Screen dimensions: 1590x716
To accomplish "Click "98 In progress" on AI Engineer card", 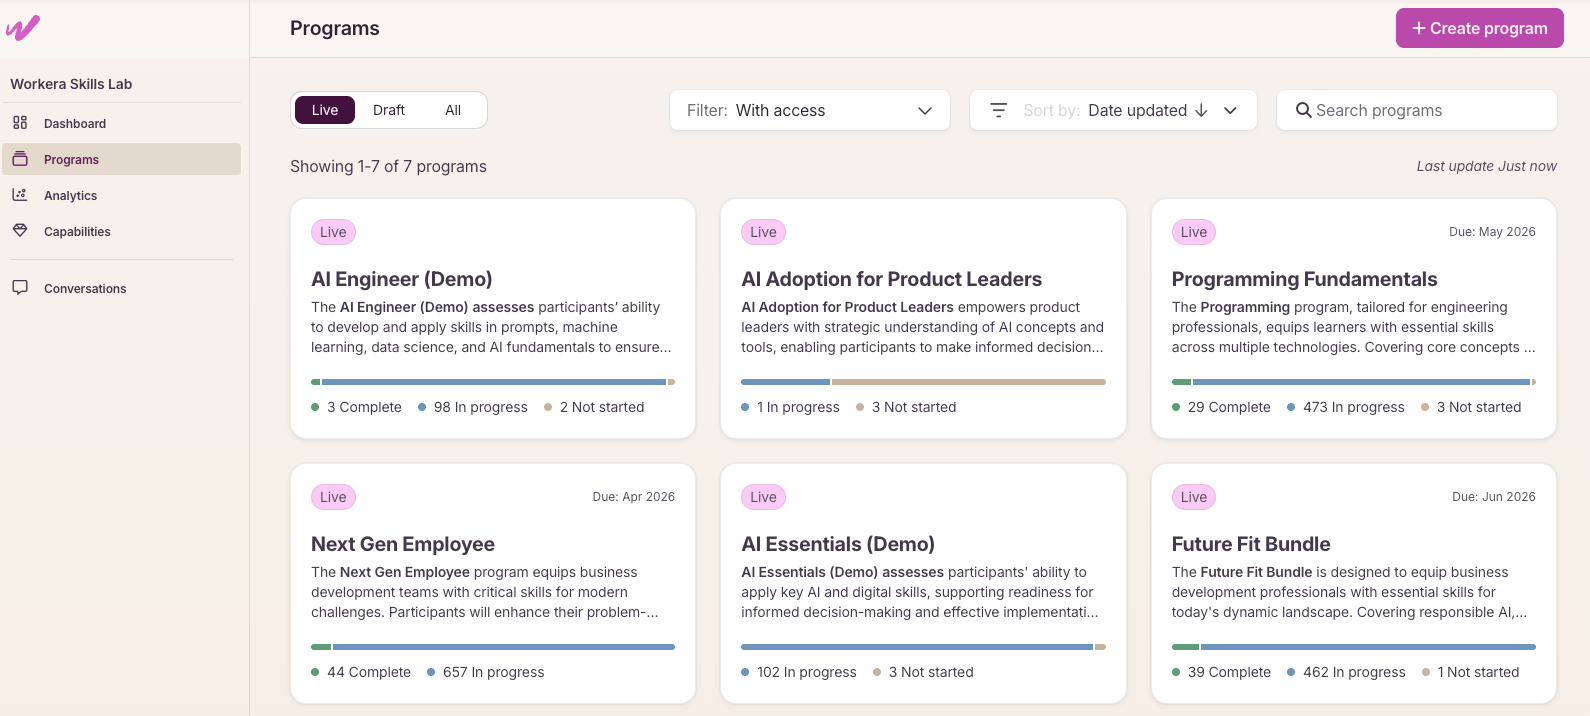I will click(480, 407).
